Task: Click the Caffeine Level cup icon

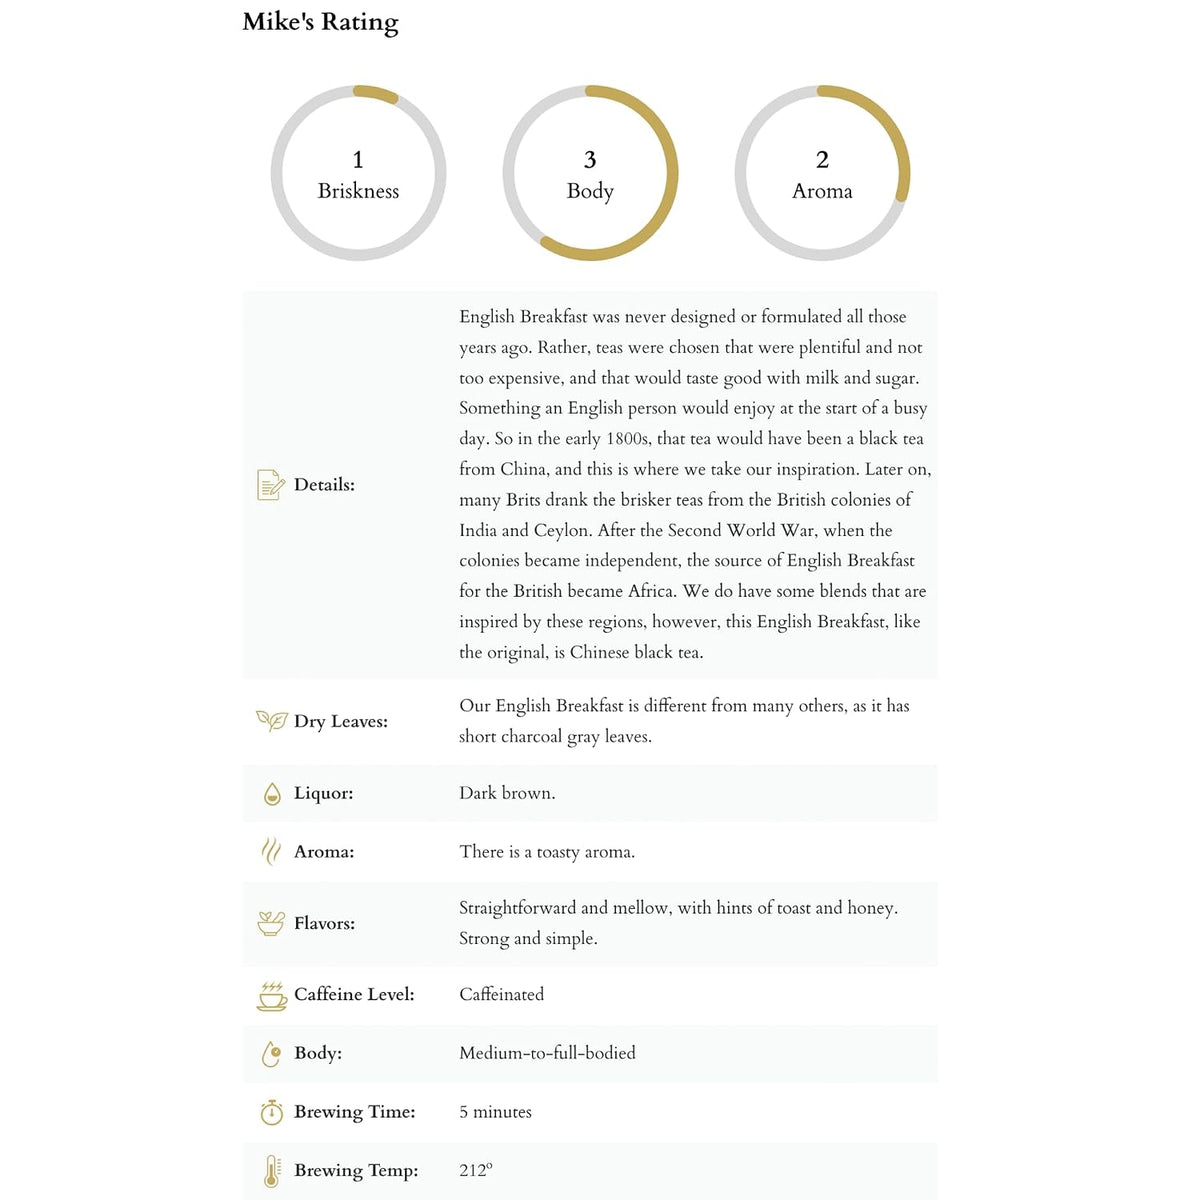Action: pyautogui.click(x=271, y=995)
